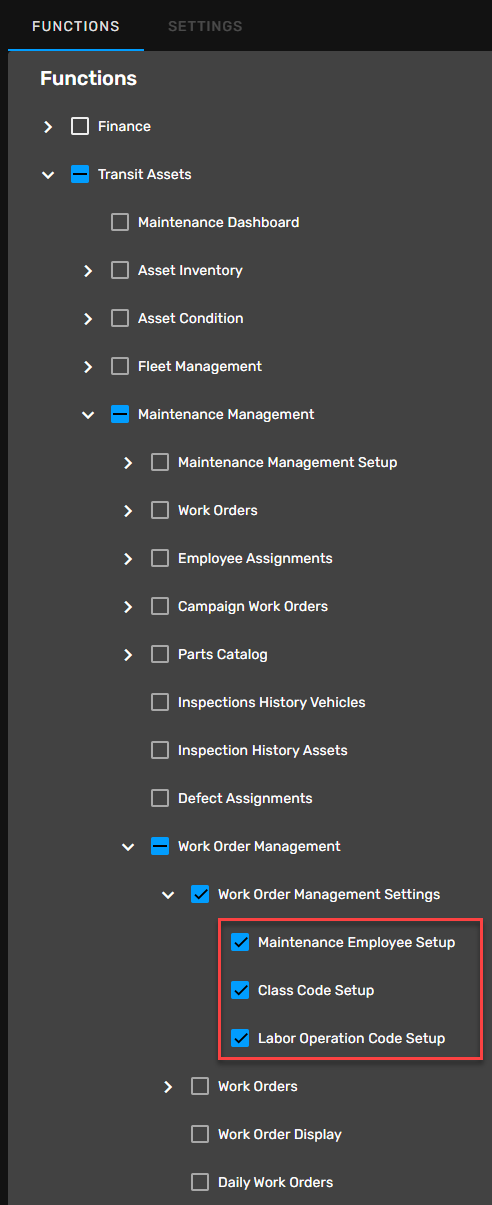Expand the Finance tree node
Screen dimensions: 492x1205
(x=48, y=127)
